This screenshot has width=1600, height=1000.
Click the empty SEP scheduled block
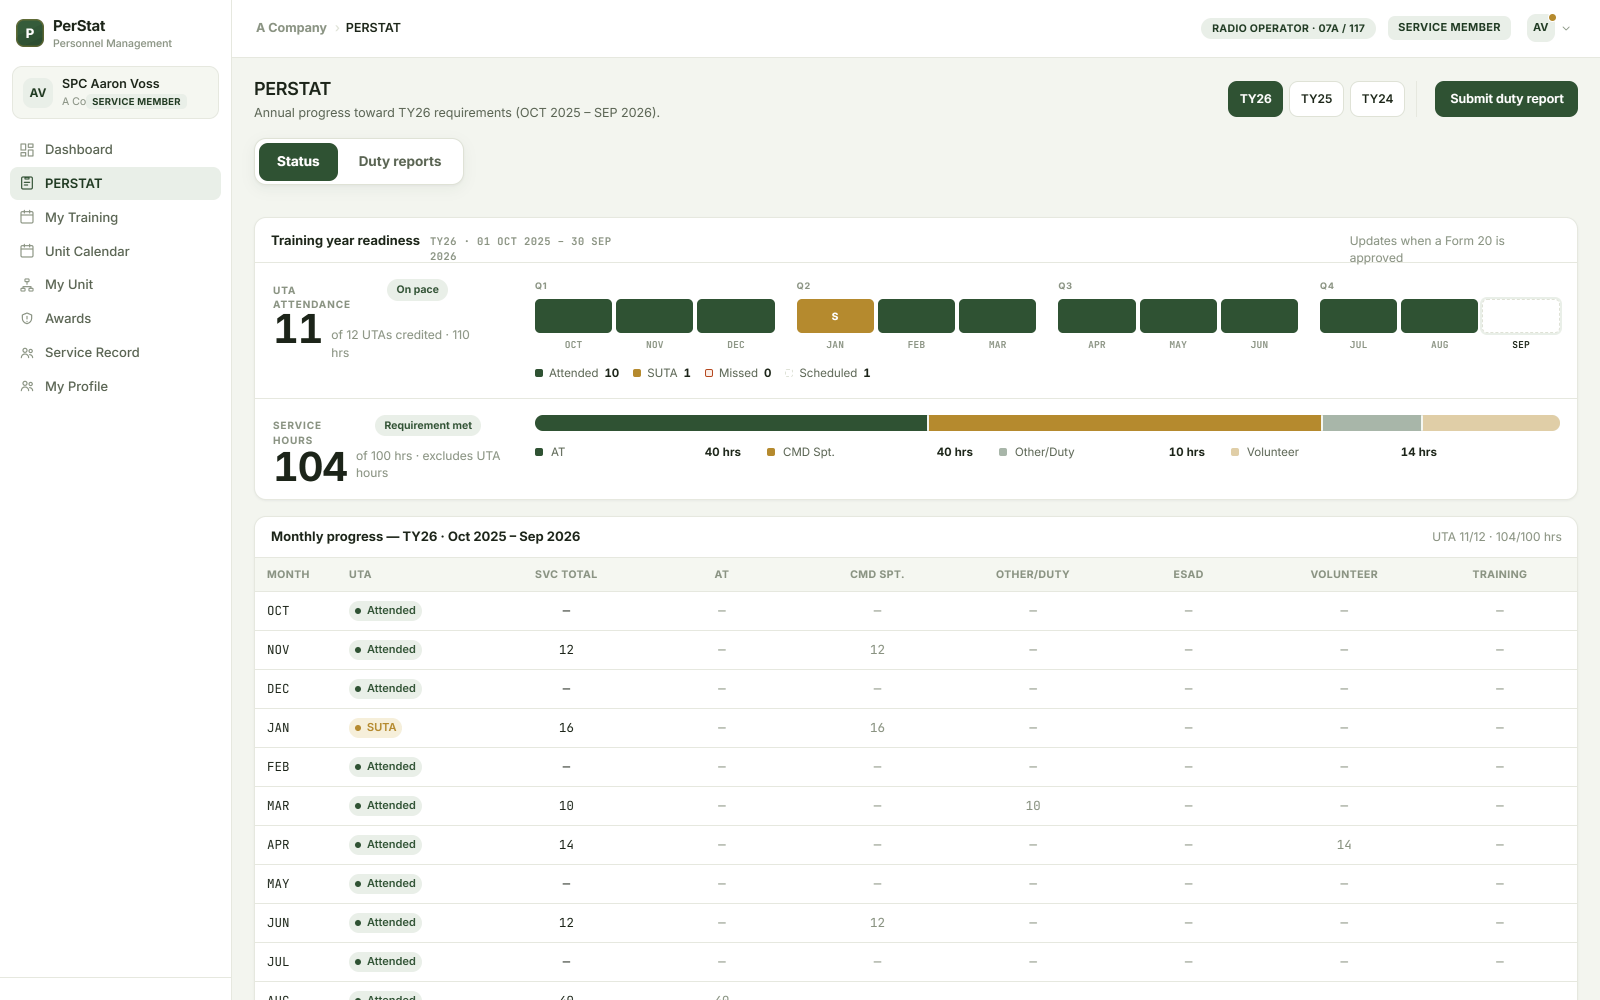[x=1520, y=316]
